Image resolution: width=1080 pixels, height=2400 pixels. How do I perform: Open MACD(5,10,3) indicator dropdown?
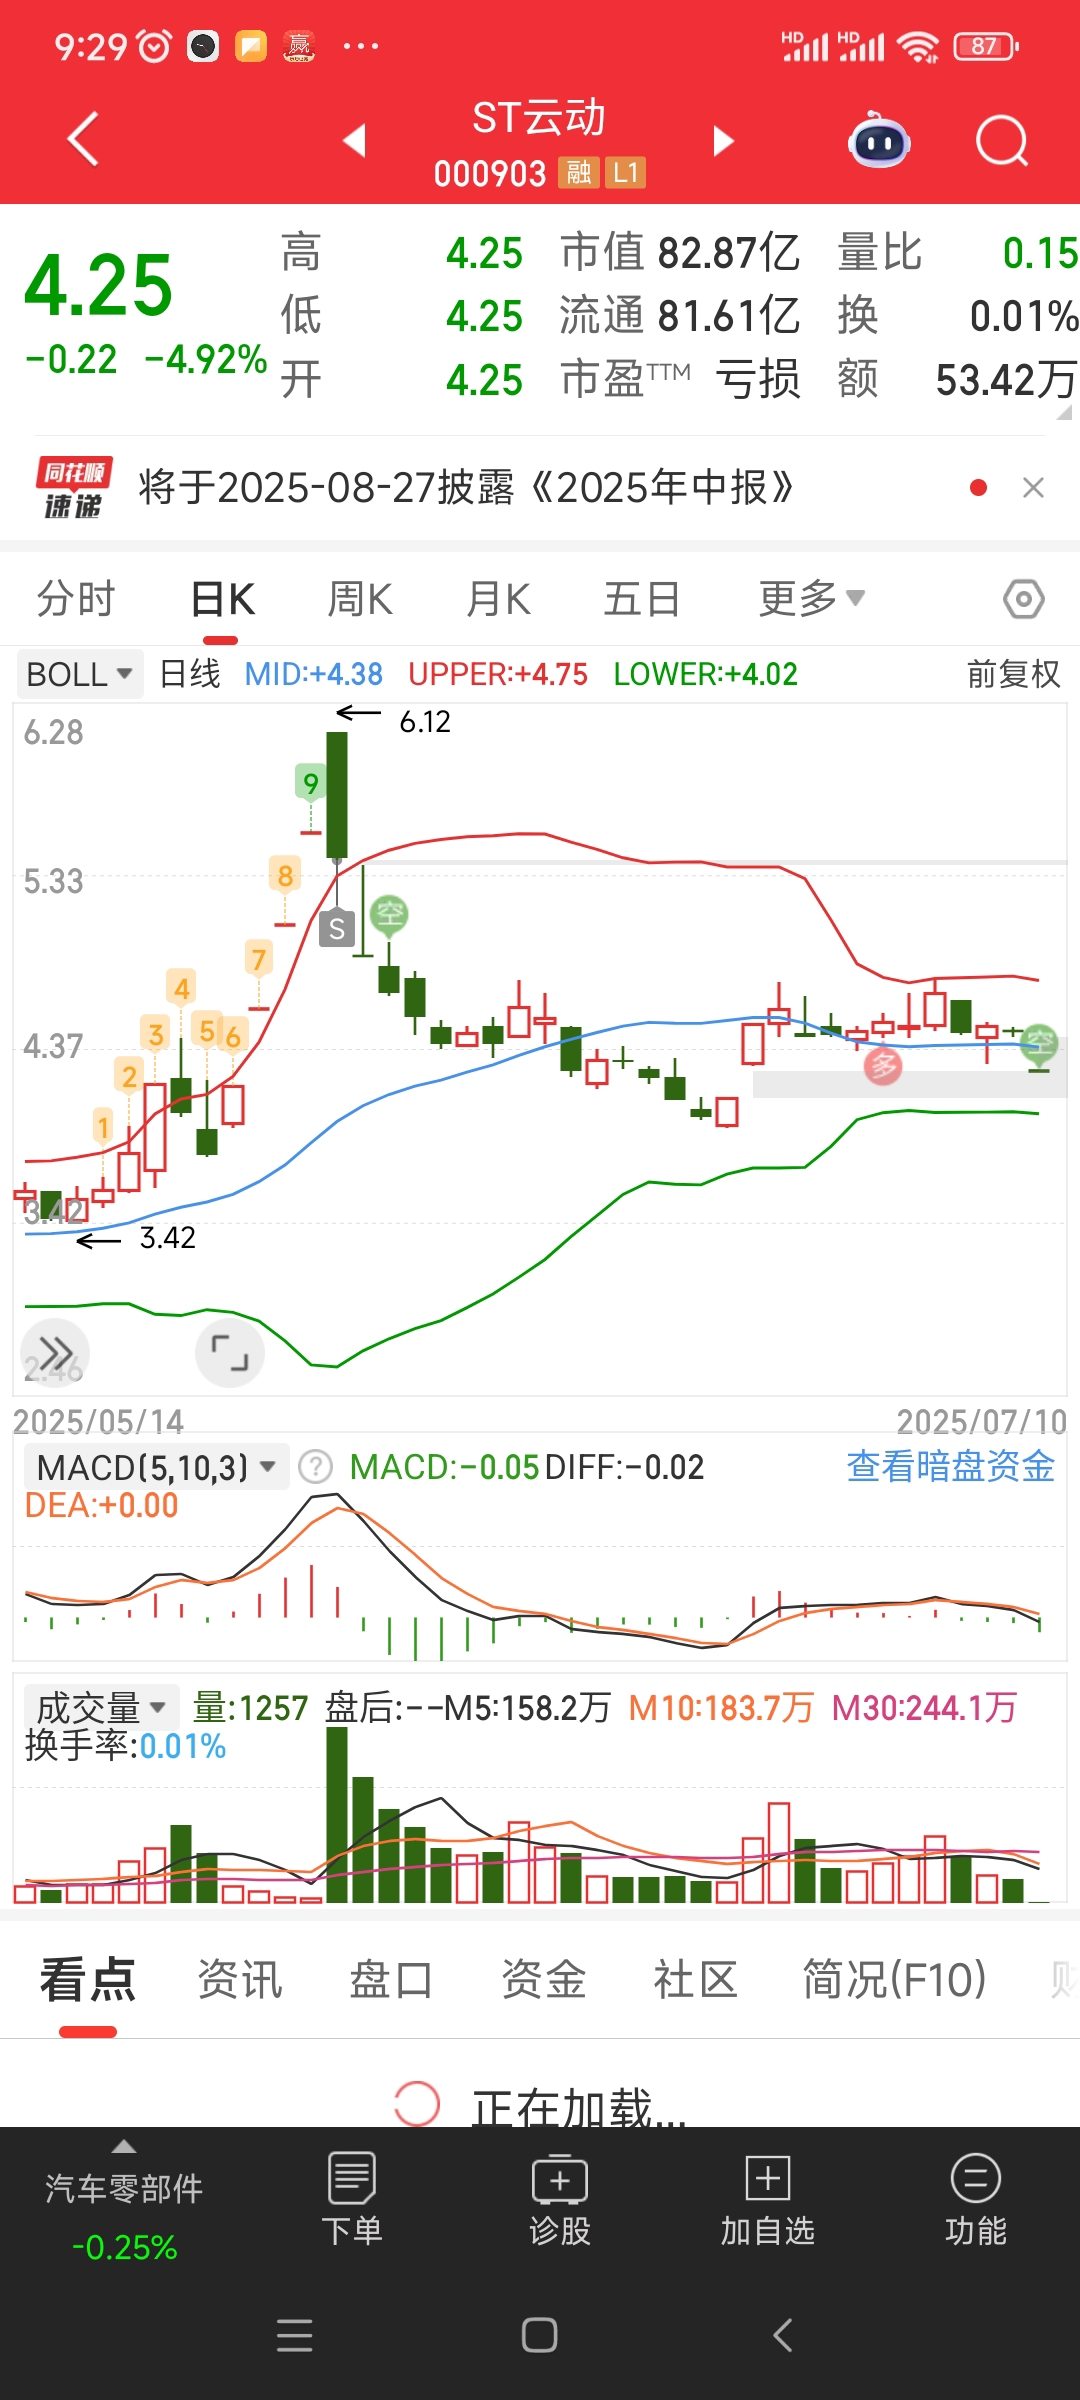[156, 1467]
